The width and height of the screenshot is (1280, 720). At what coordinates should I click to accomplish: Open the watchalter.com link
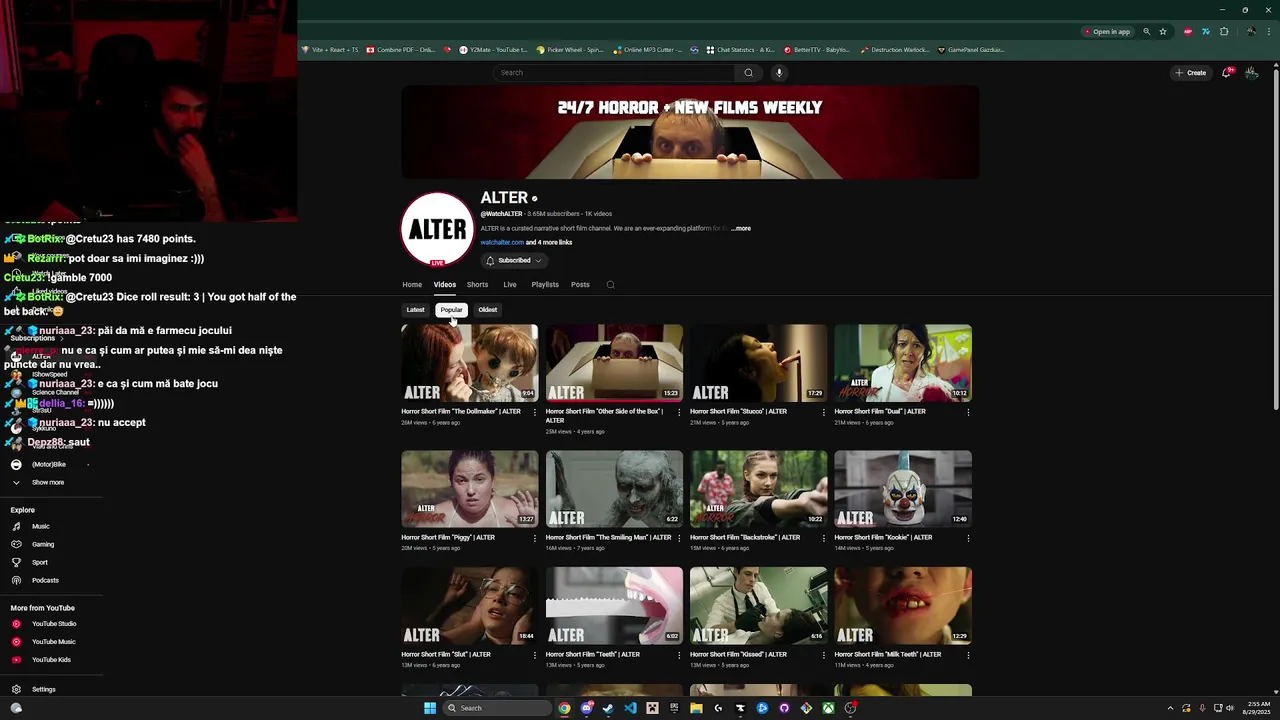(x=502, y=242)
